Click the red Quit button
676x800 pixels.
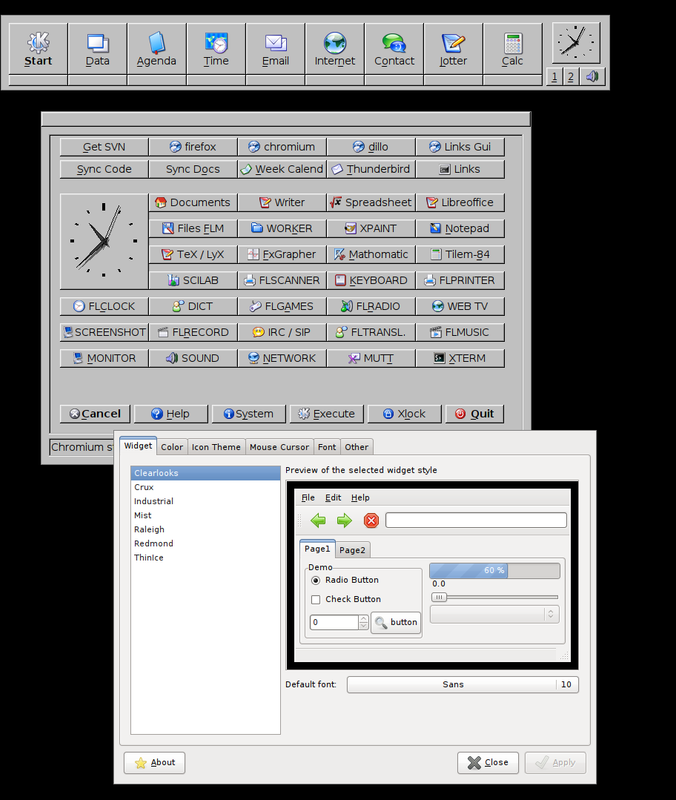click(x=474, y=414)
